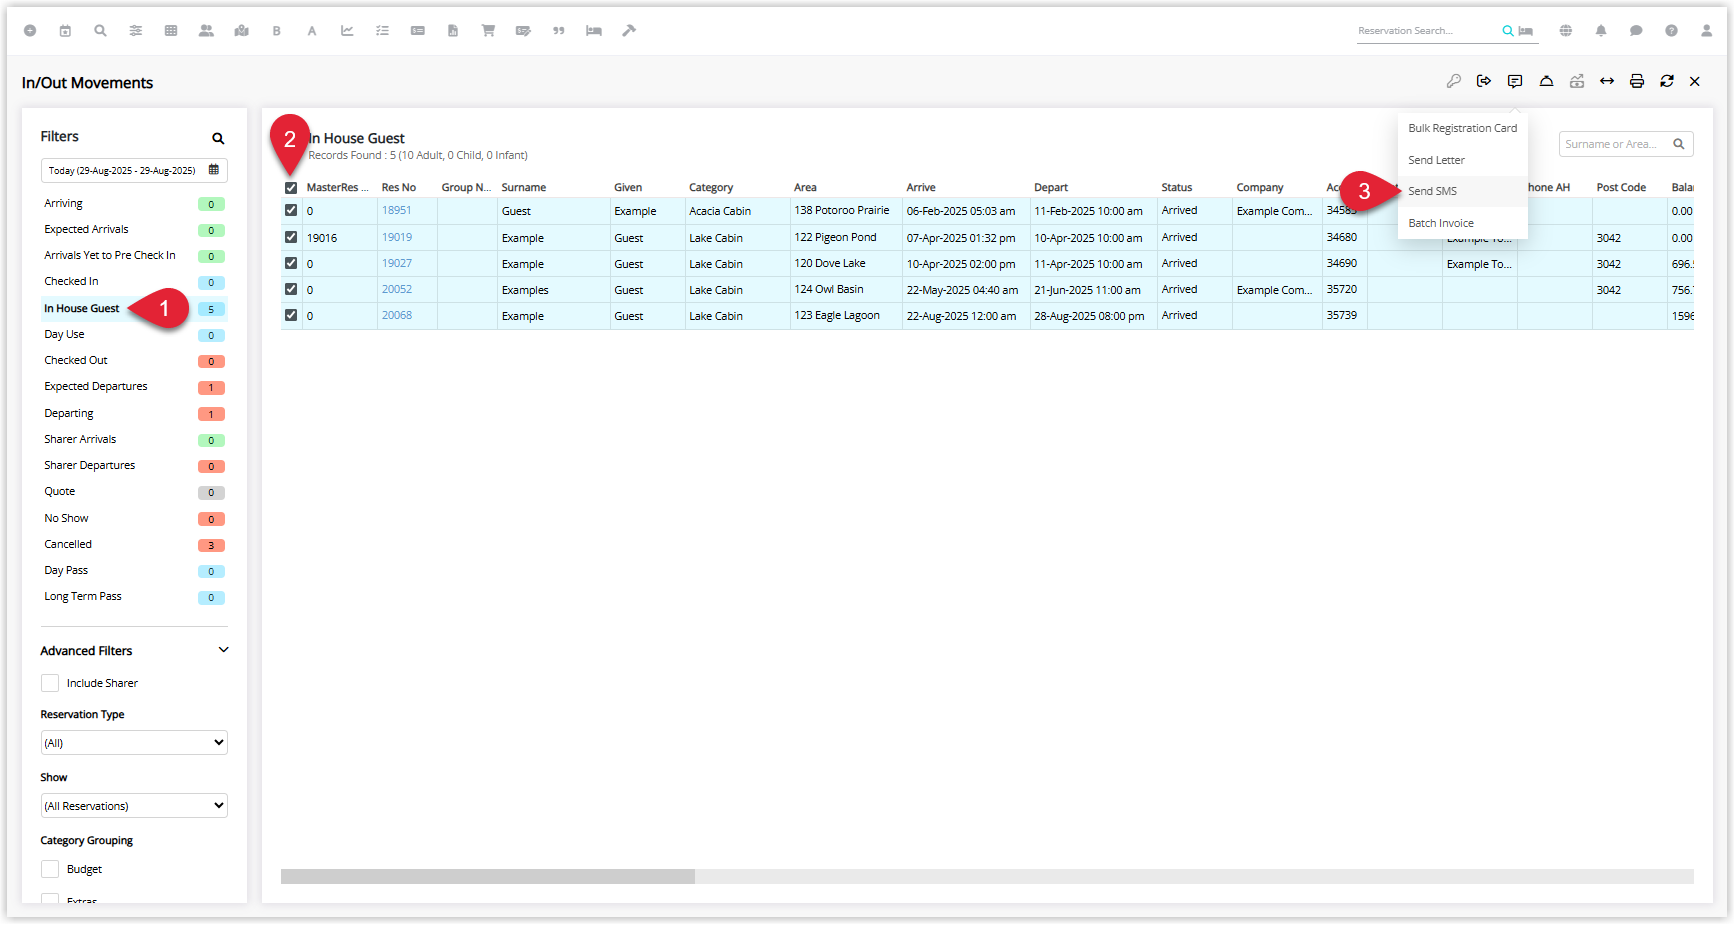The image size is (1735, 925).
Task: Enable the Include Sharer checkbox
Action: click(50, 683)
